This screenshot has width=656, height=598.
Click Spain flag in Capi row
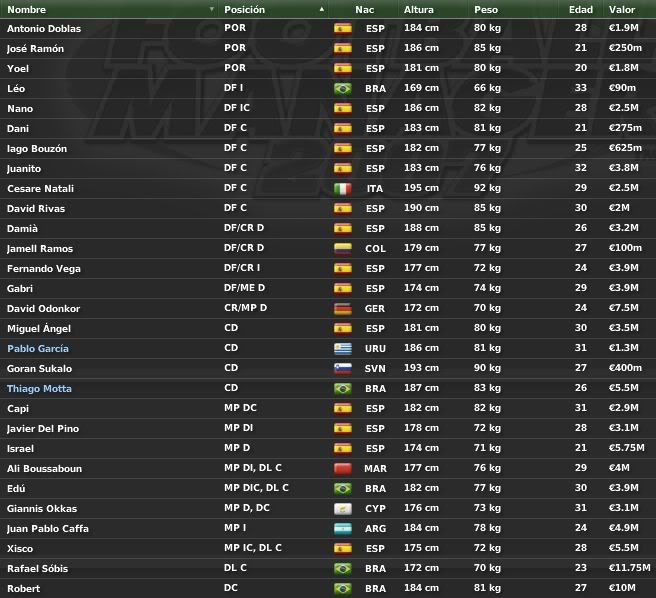pos(343,408)
